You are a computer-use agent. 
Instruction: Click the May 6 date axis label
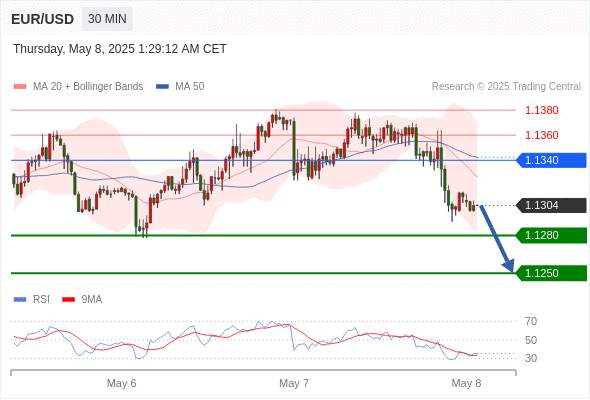pyautogui.click(x=122, y=383)
